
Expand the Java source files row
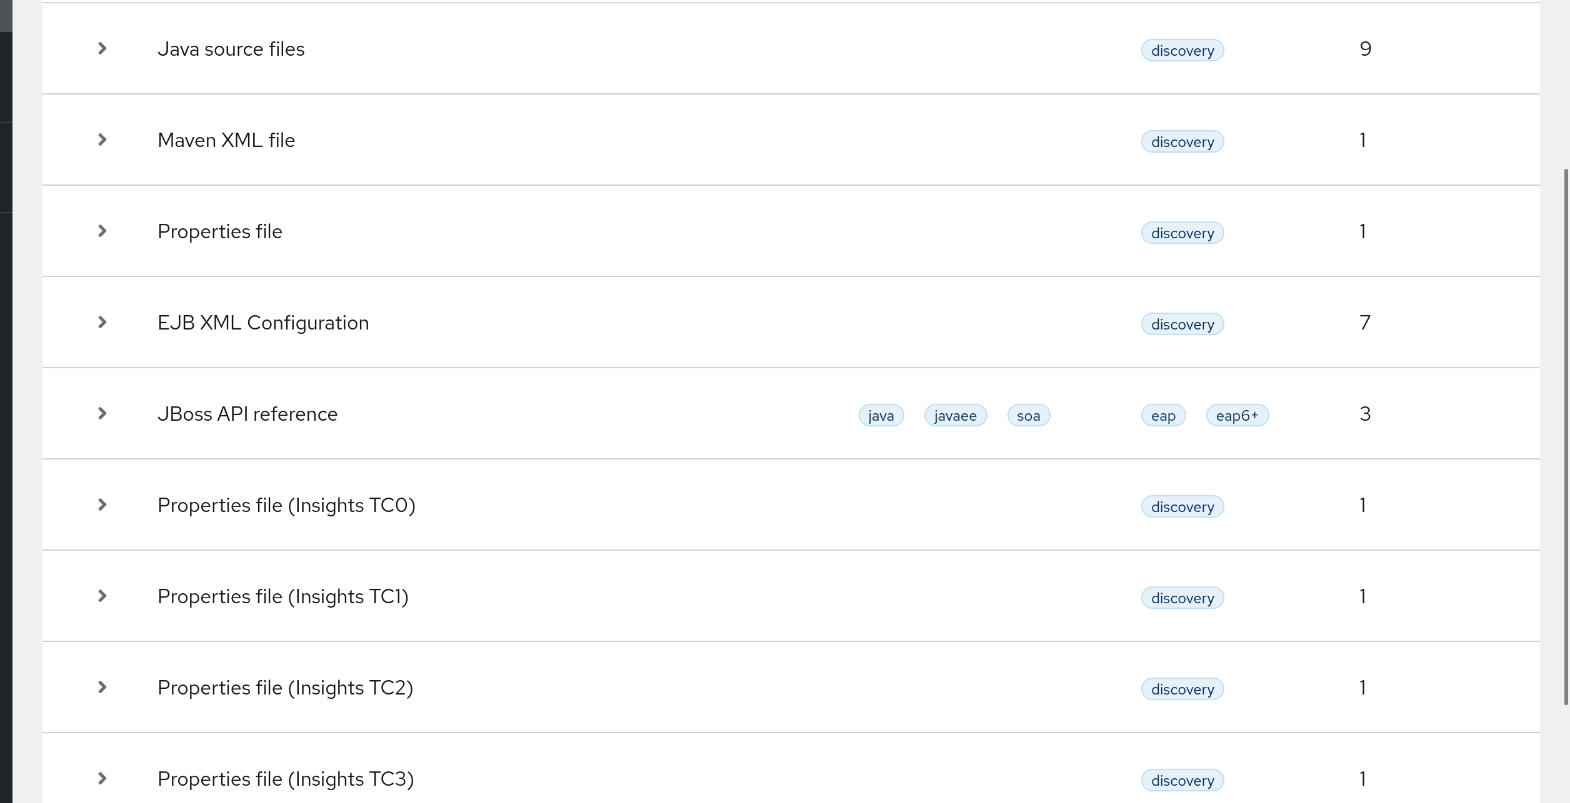[x=102, y=49]
